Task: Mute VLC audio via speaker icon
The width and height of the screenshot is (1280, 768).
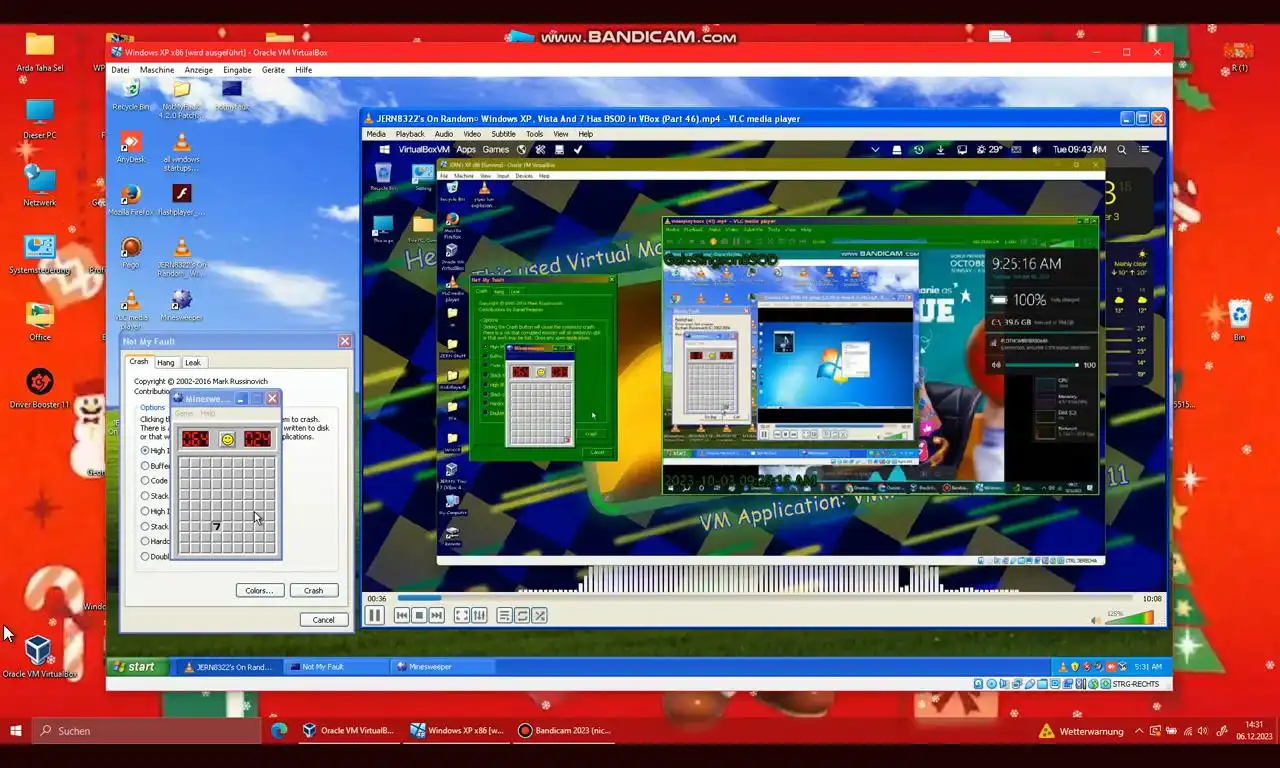Action: coord(1096,620)
